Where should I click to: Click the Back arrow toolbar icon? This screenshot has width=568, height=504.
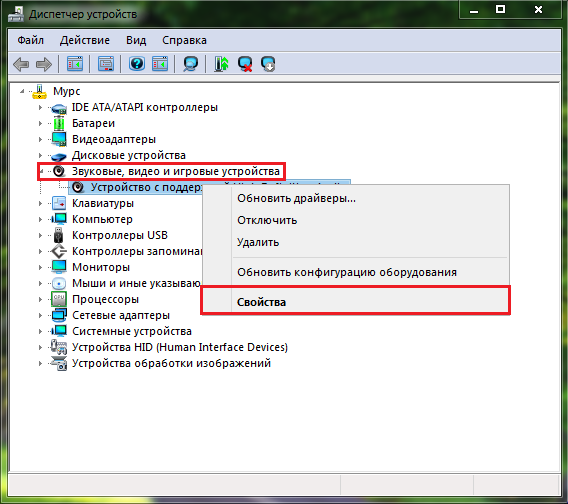(x=21, y=64)
